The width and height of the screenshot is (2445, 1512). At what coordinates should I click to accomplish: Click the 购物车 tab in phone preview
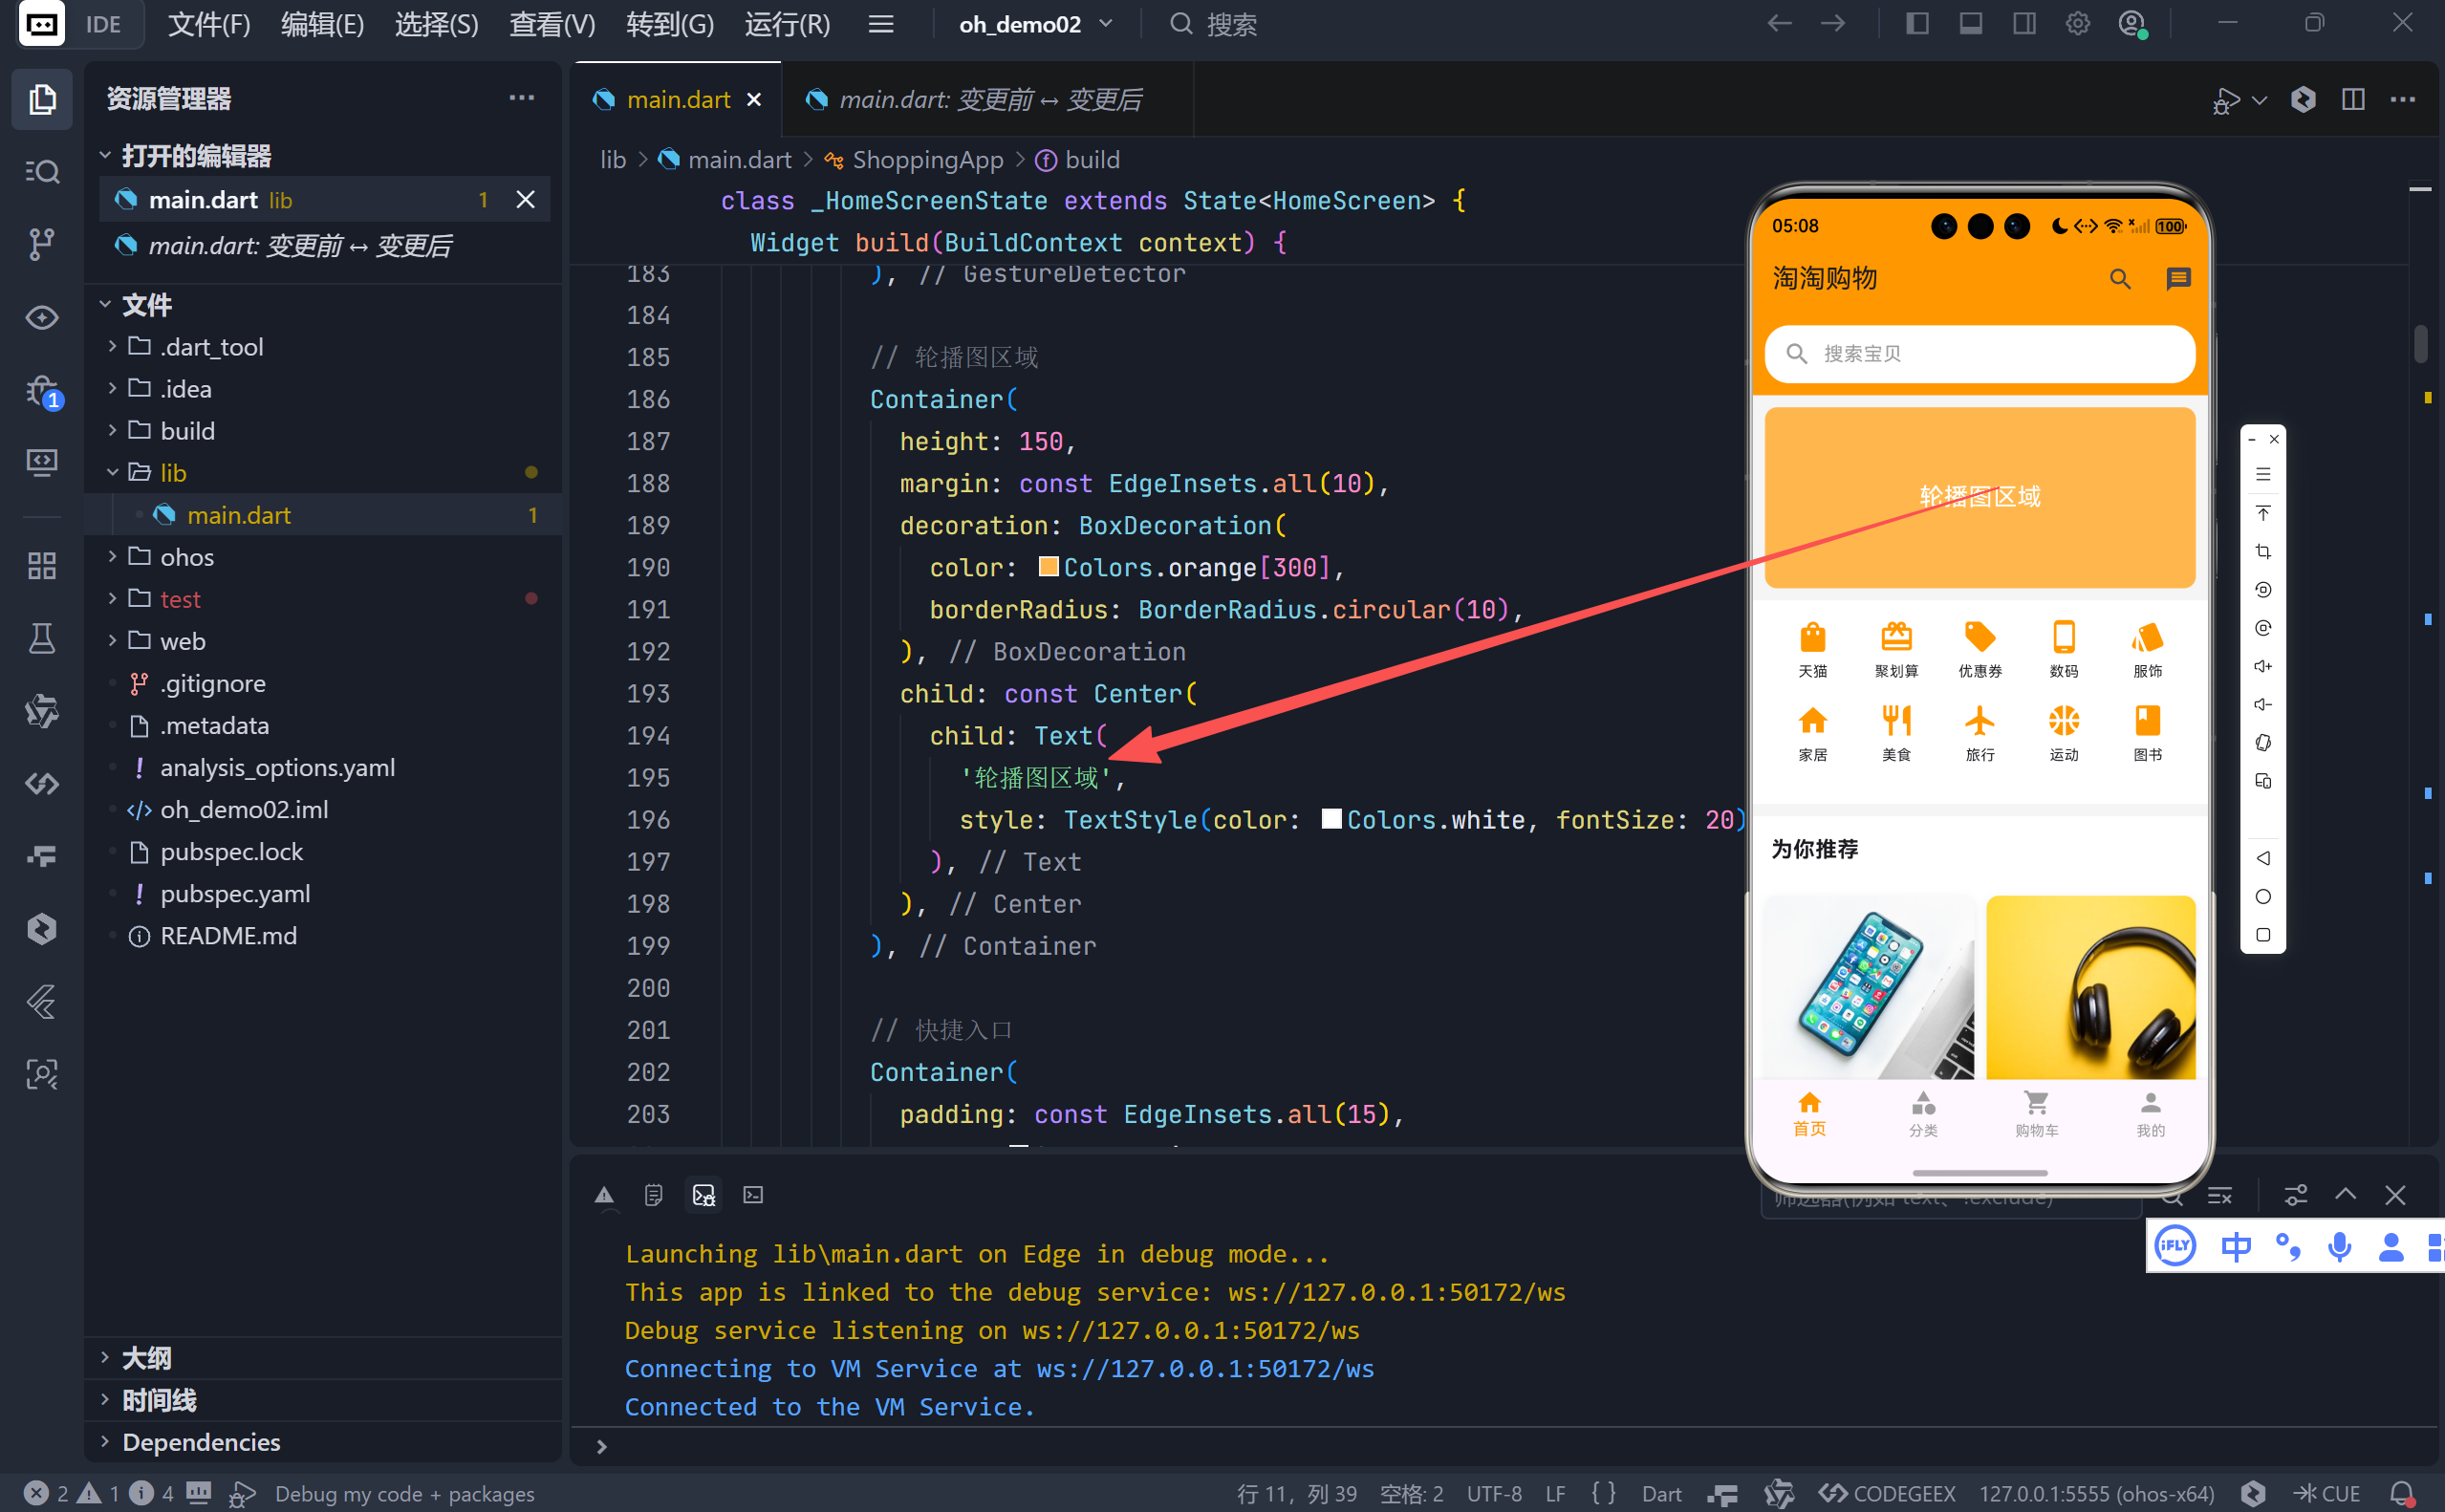point(2036,1113)
